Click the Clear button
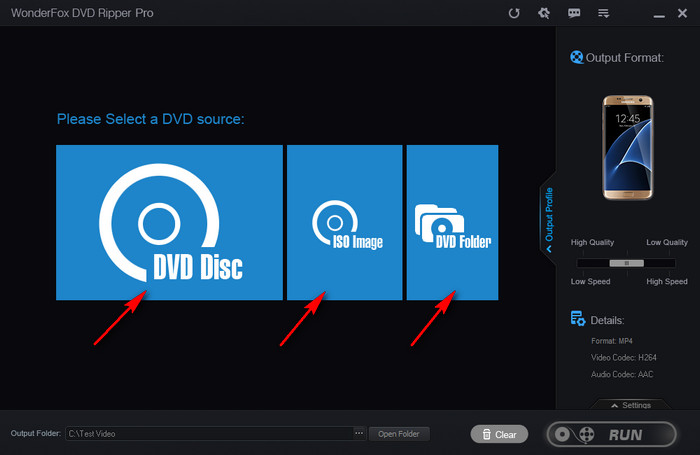 pos(499,434)
